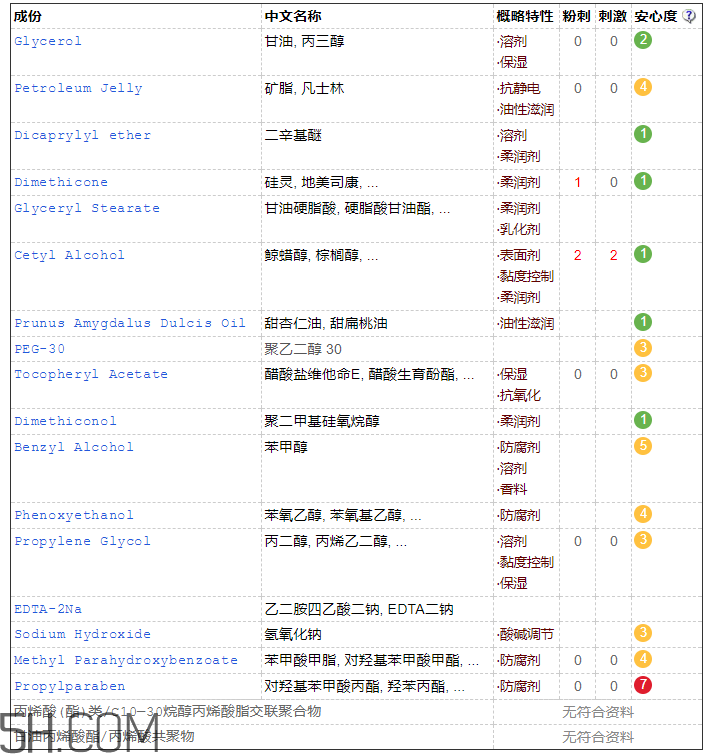The height and width of the screenshot is (754, 708).
Task: Click the green badge in Dimethiconol row
Action: pyautogui.click(x=643, y=420)
